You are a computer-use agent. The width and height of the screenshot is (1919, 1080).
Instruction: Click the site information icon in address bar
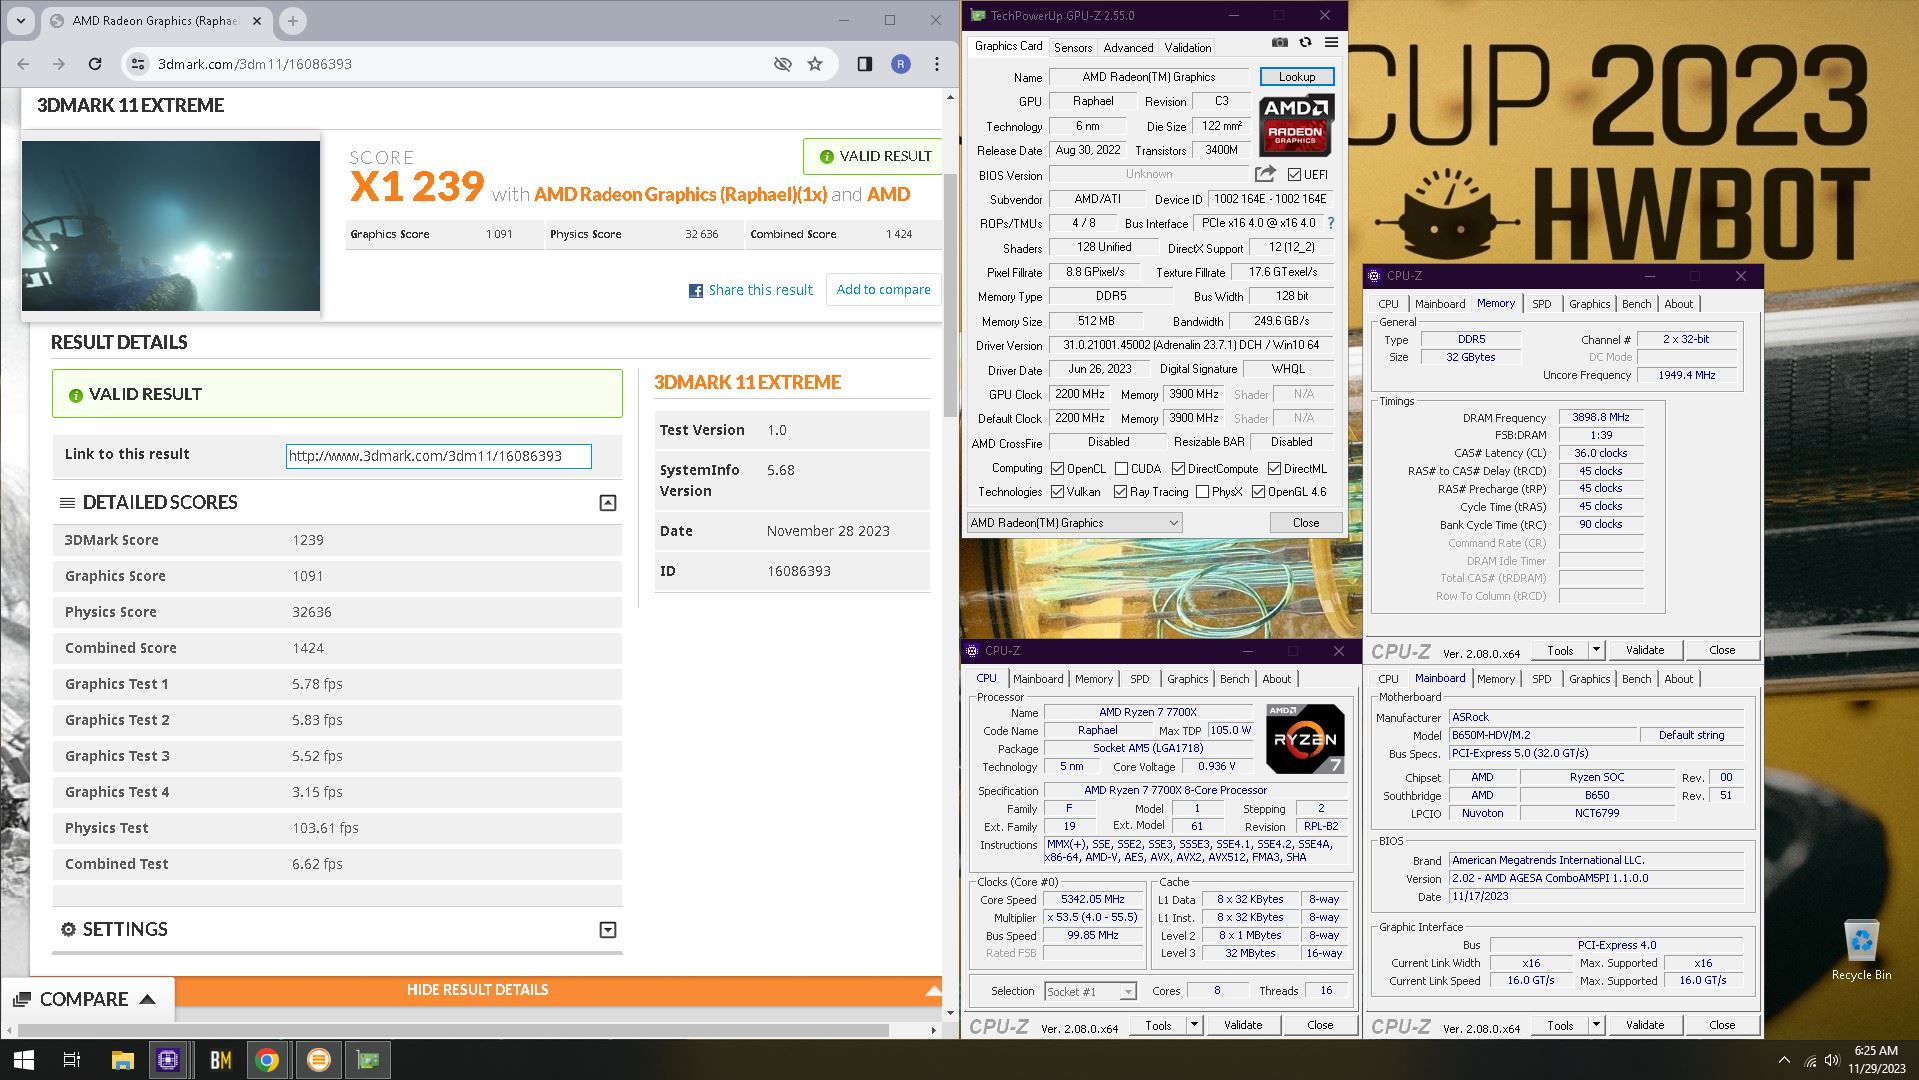pyautogui.click(x=138, y=64)
